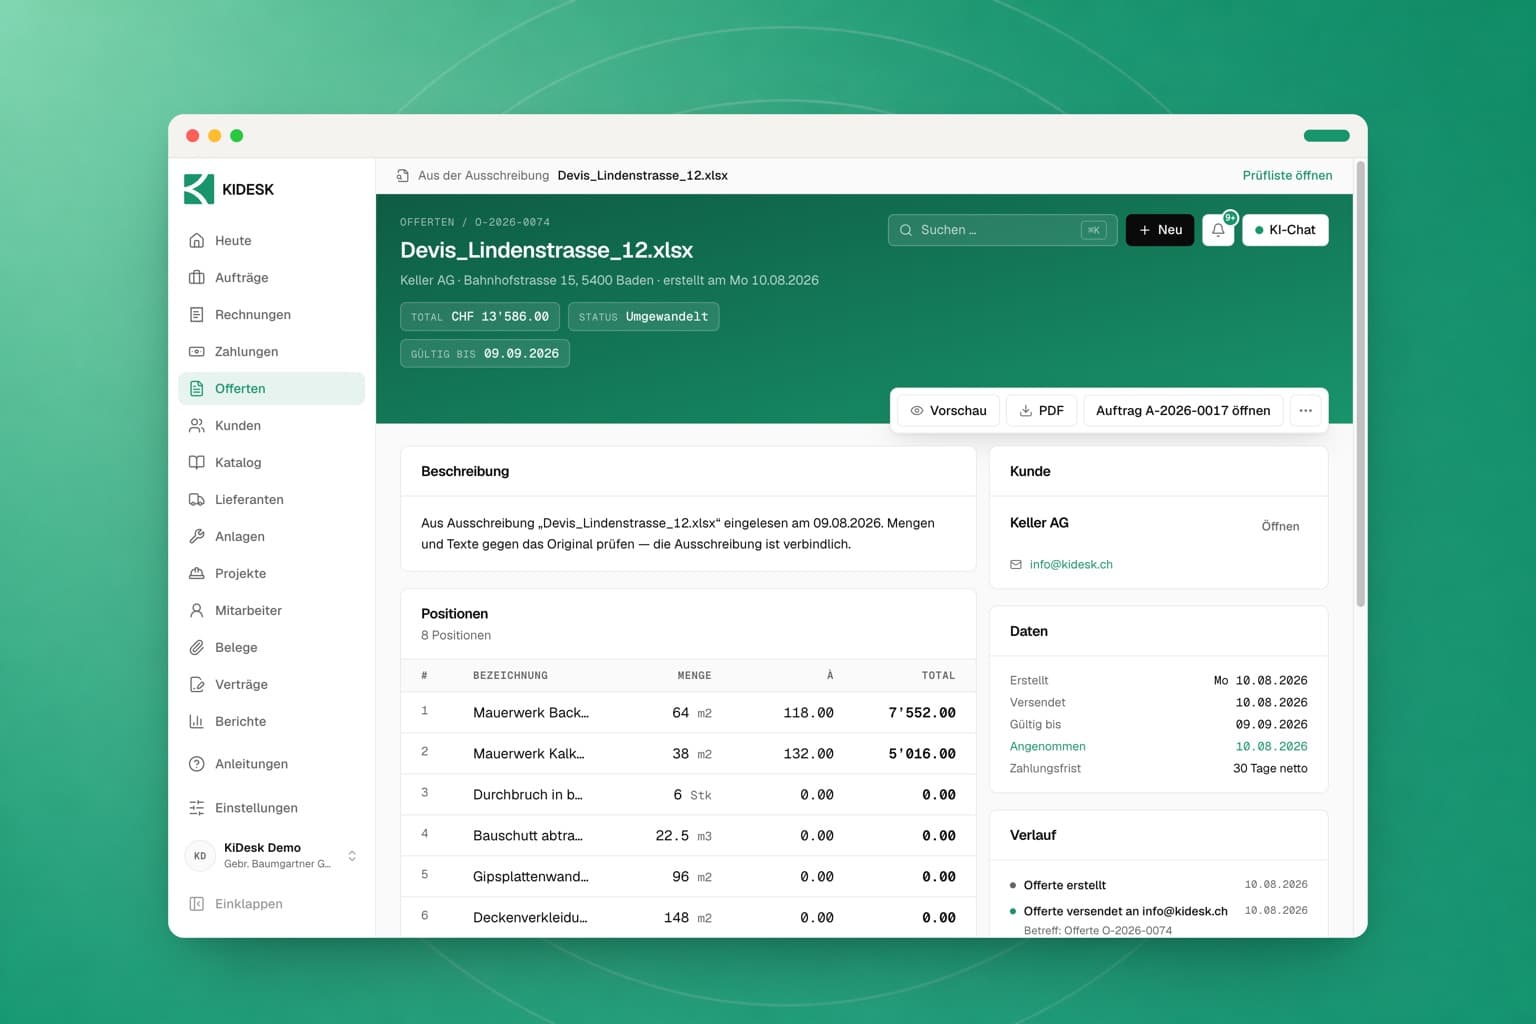Viewport: 1536px width, 1024px height.
Task: Click the Belege paperclip icon
Action: click(x=197, y=648)
